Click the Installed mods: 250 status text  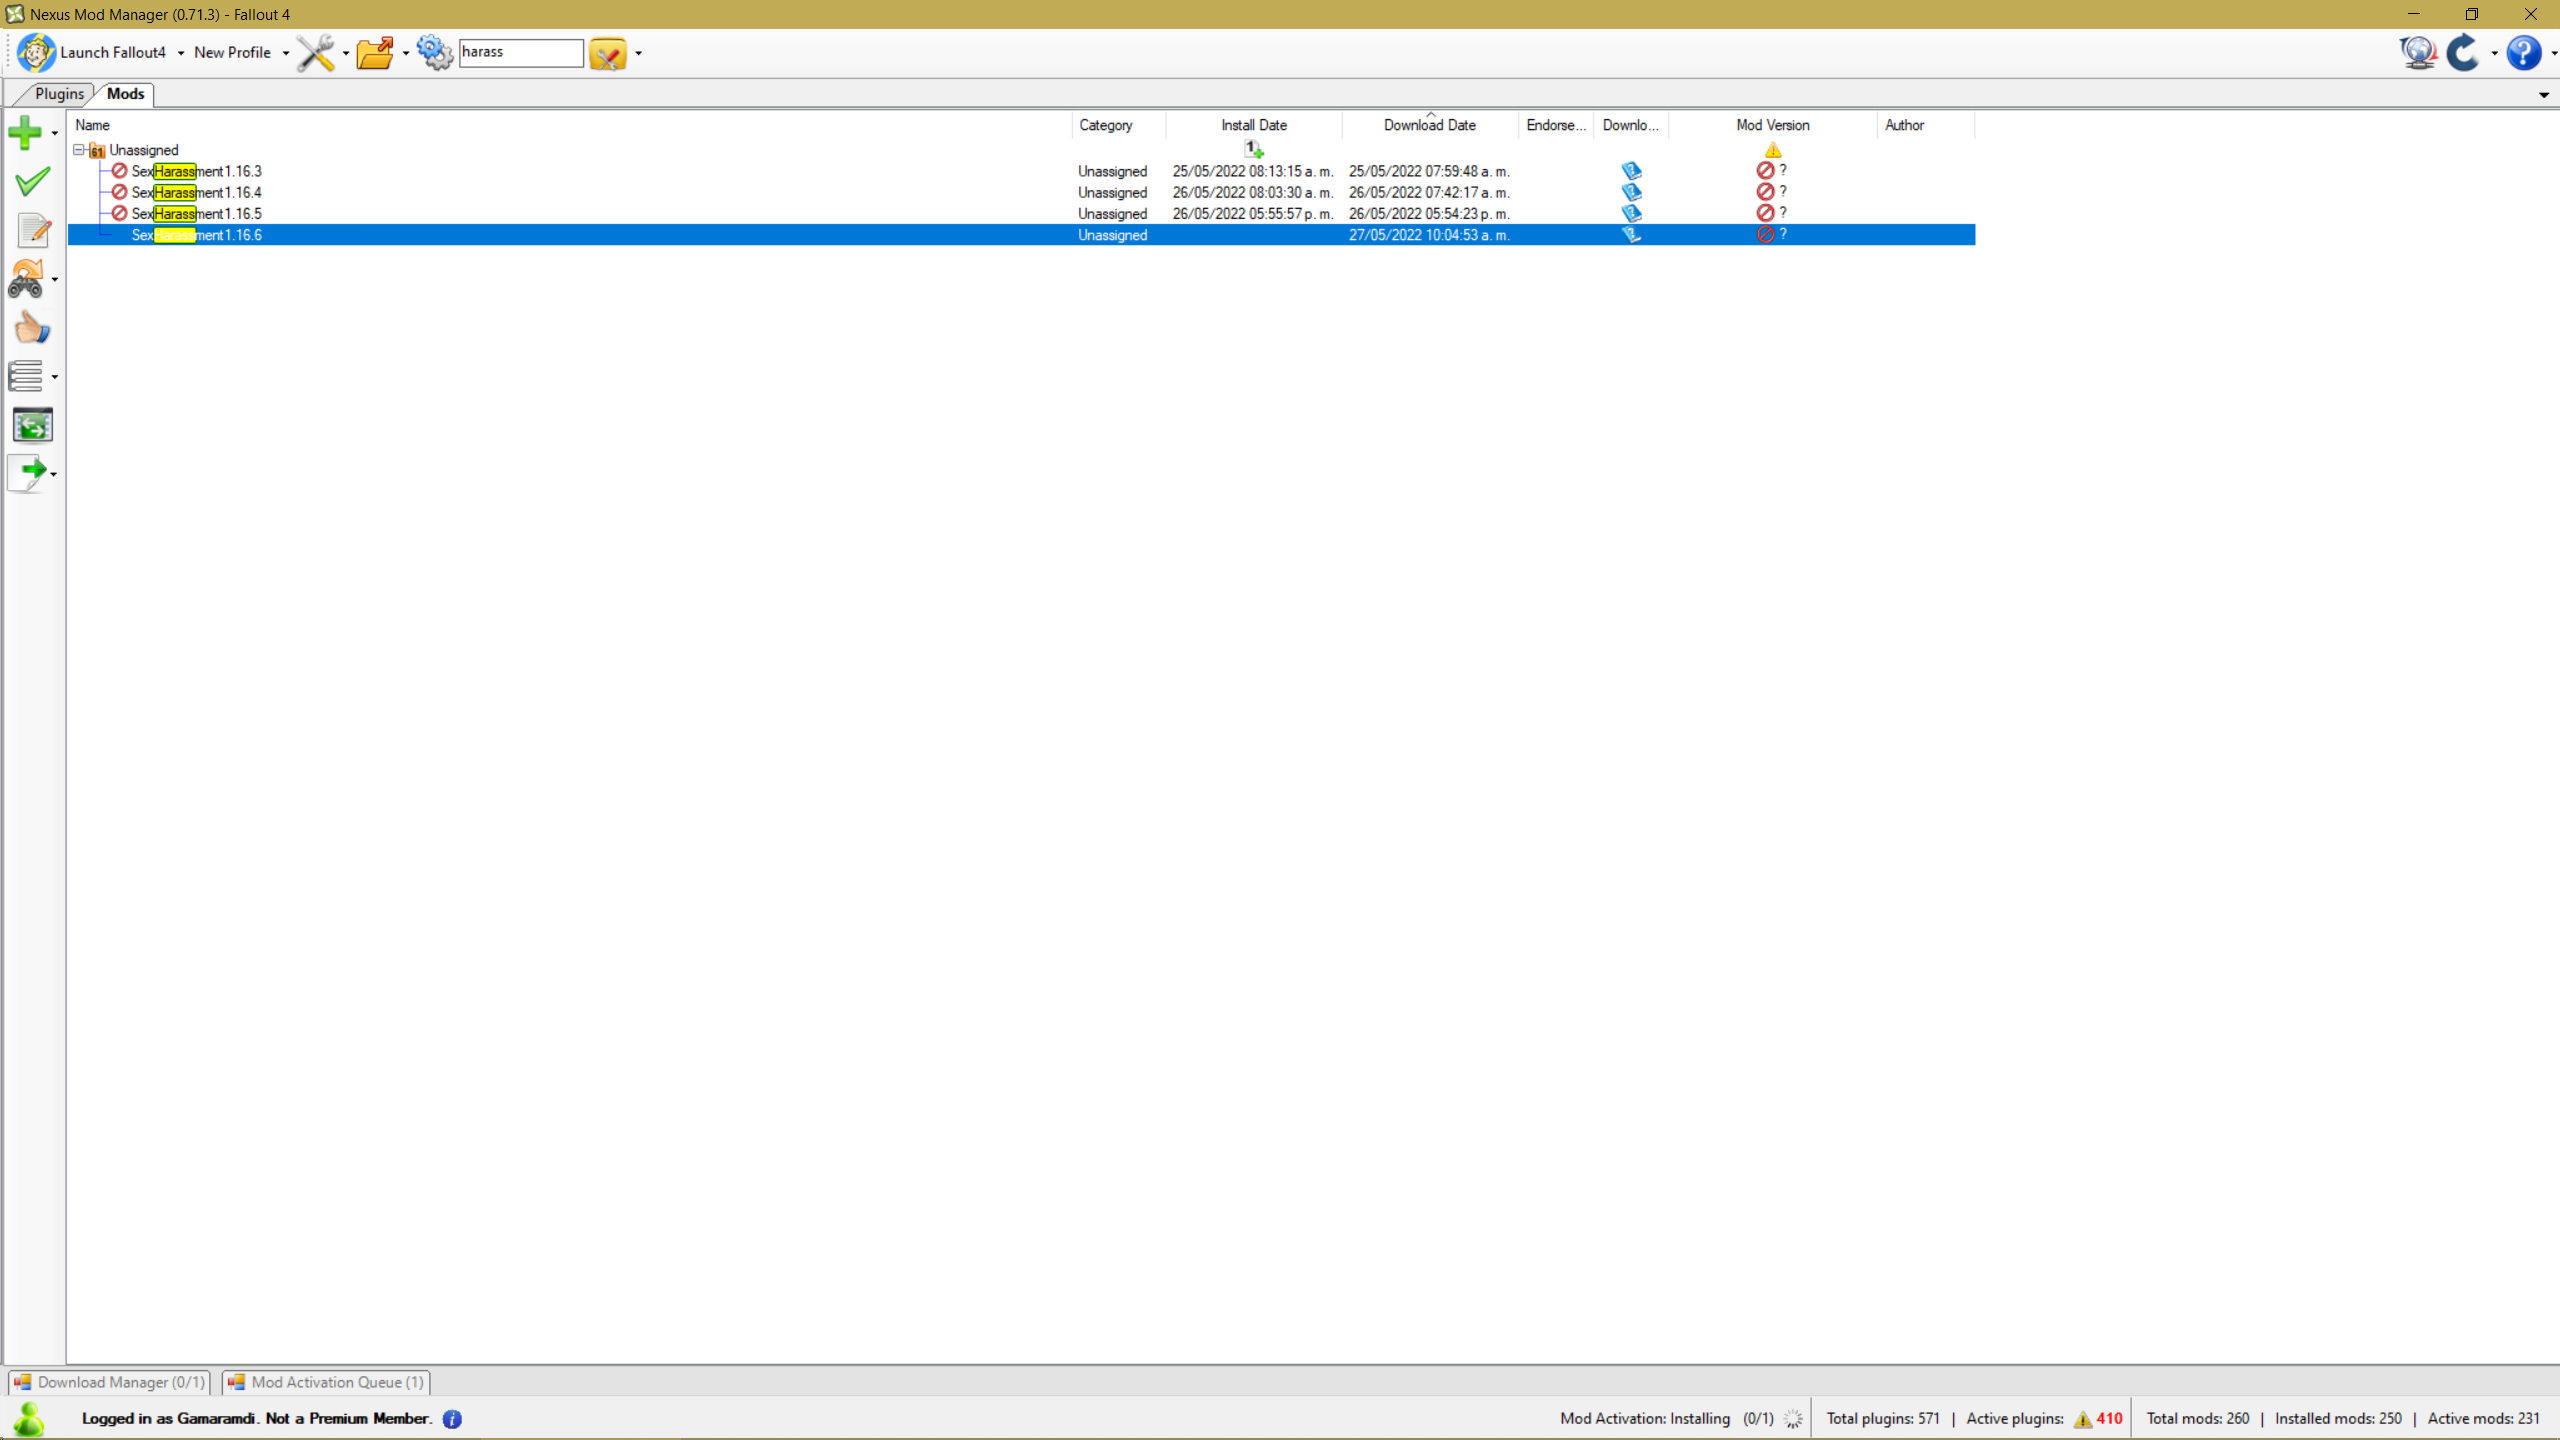[x=2338, y=1419]
